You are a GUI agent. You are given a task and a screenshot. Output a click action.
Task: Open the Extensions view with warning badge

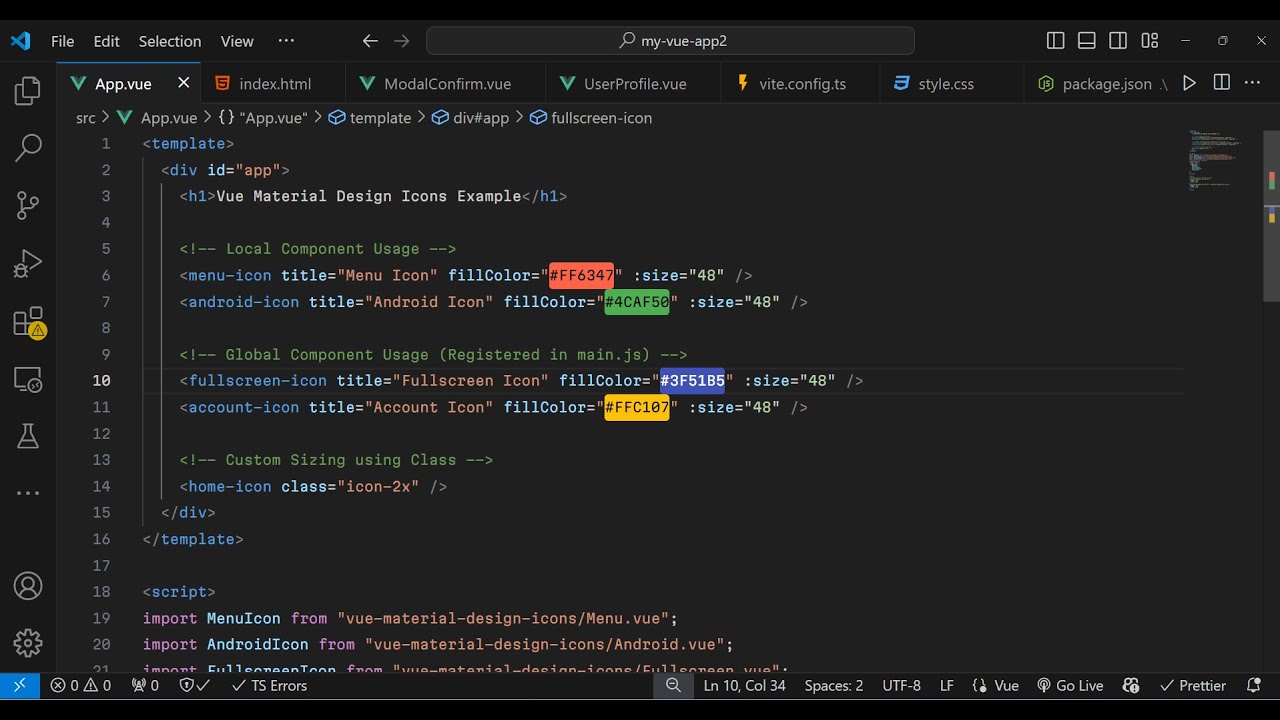[x=28, y=322]
